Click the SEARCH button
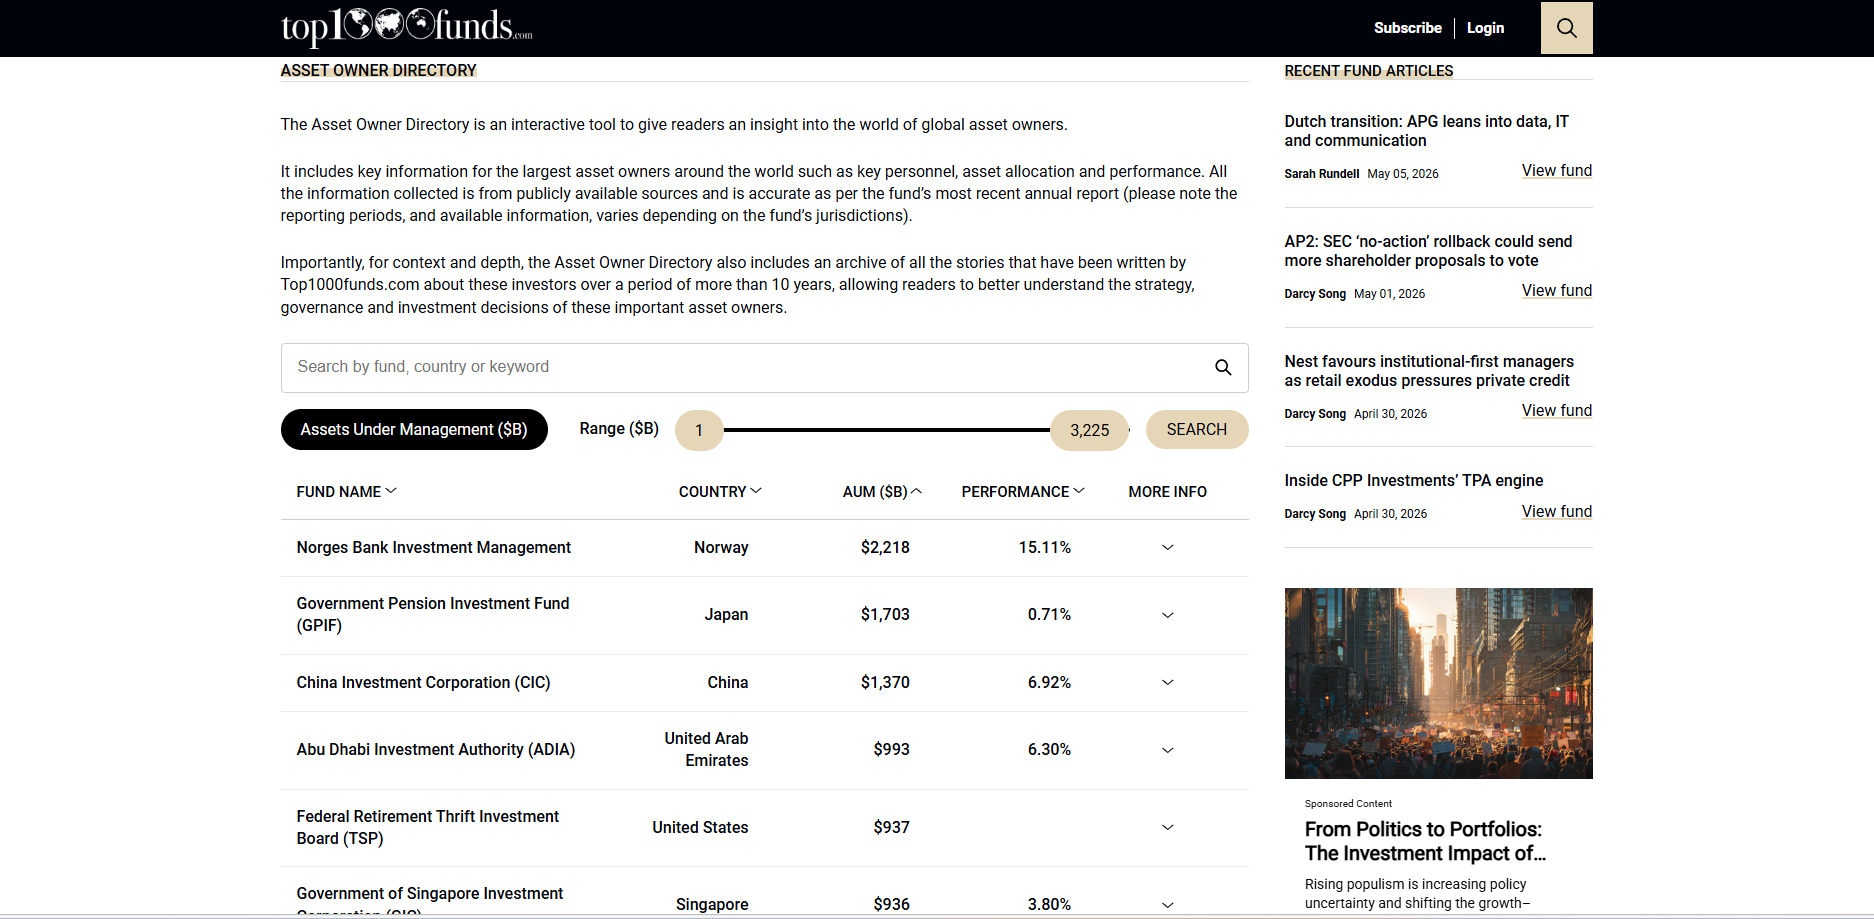 click(1196, 429)
